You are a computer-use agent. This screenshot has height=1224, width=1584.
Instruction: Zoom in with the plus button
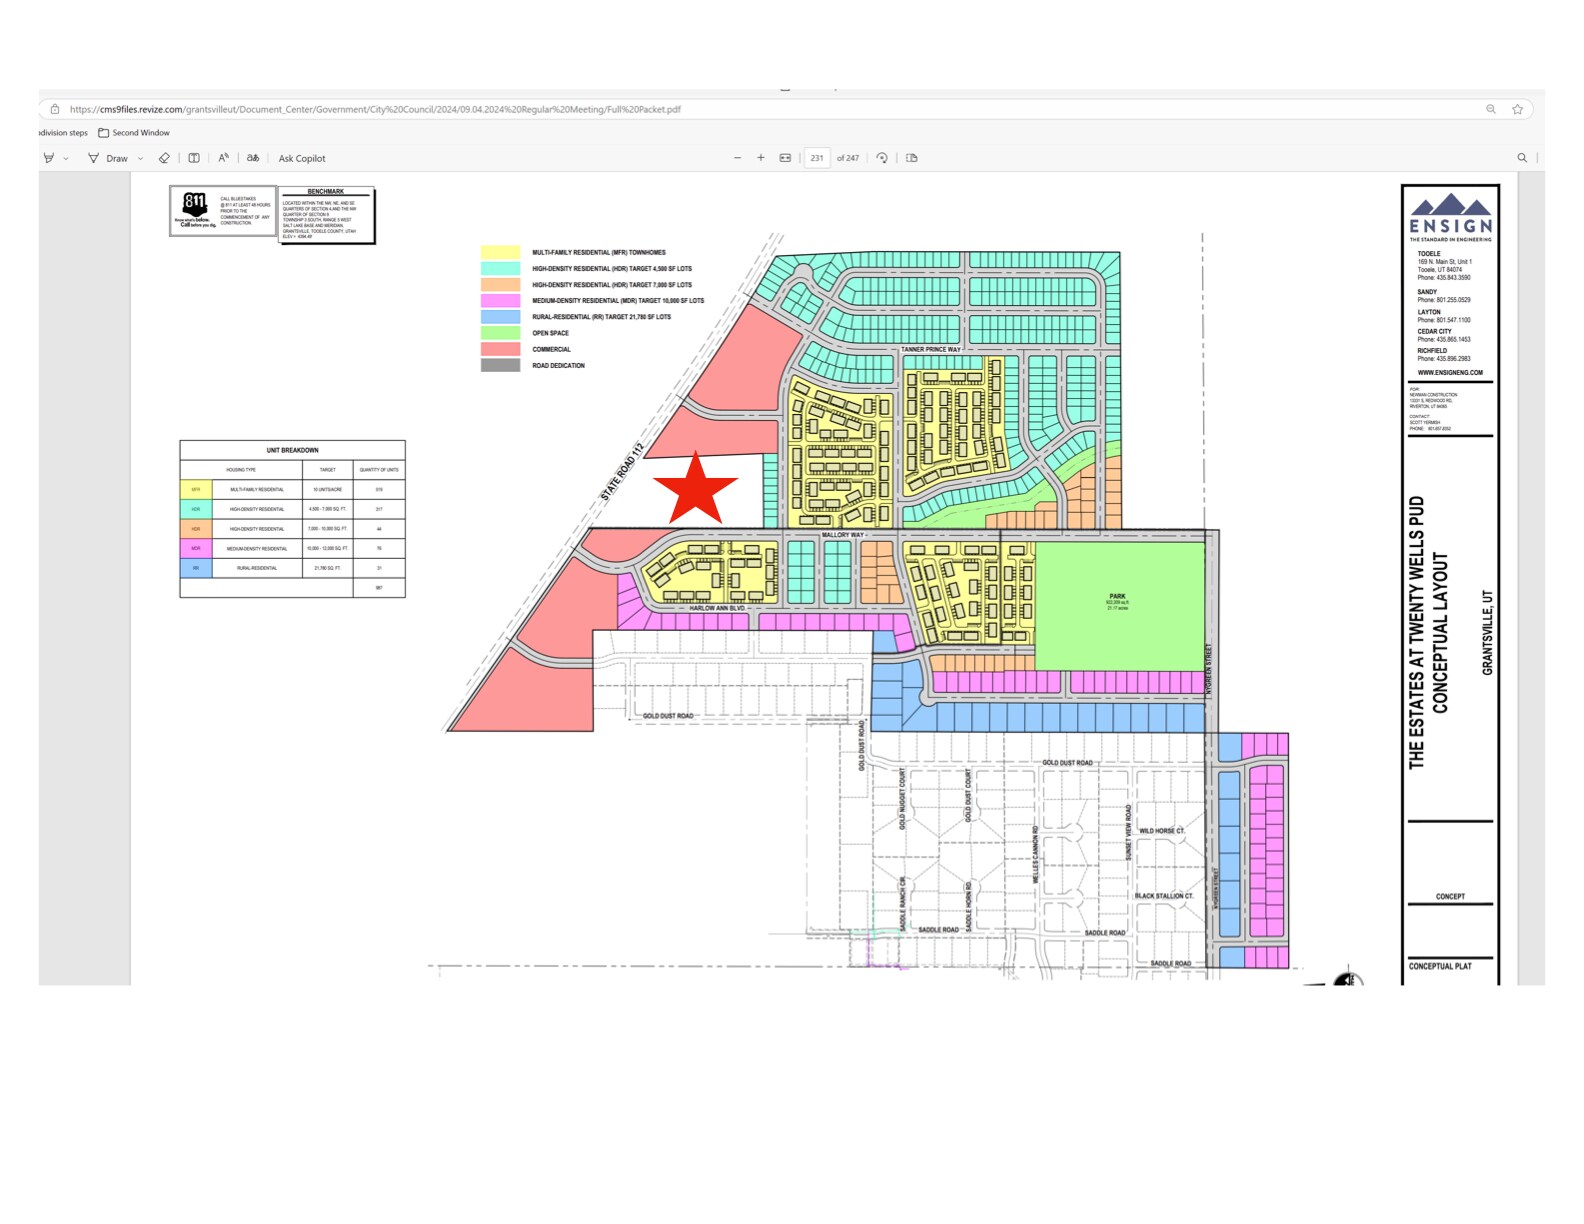(x=761, y=158)
